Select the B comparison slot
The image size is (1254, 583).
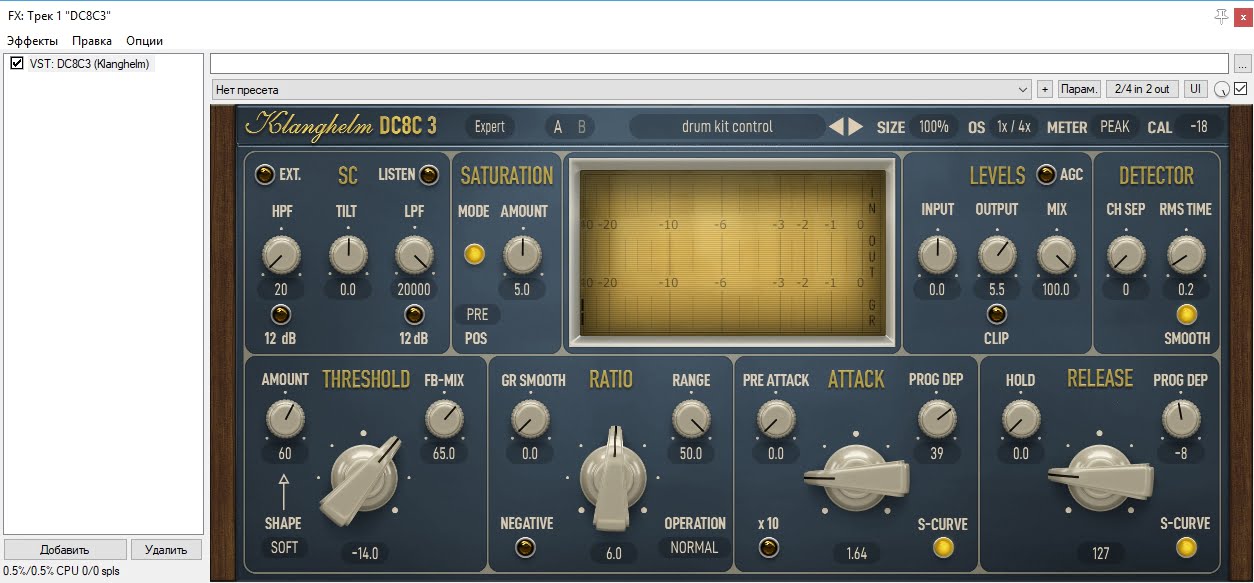point(580,127)
